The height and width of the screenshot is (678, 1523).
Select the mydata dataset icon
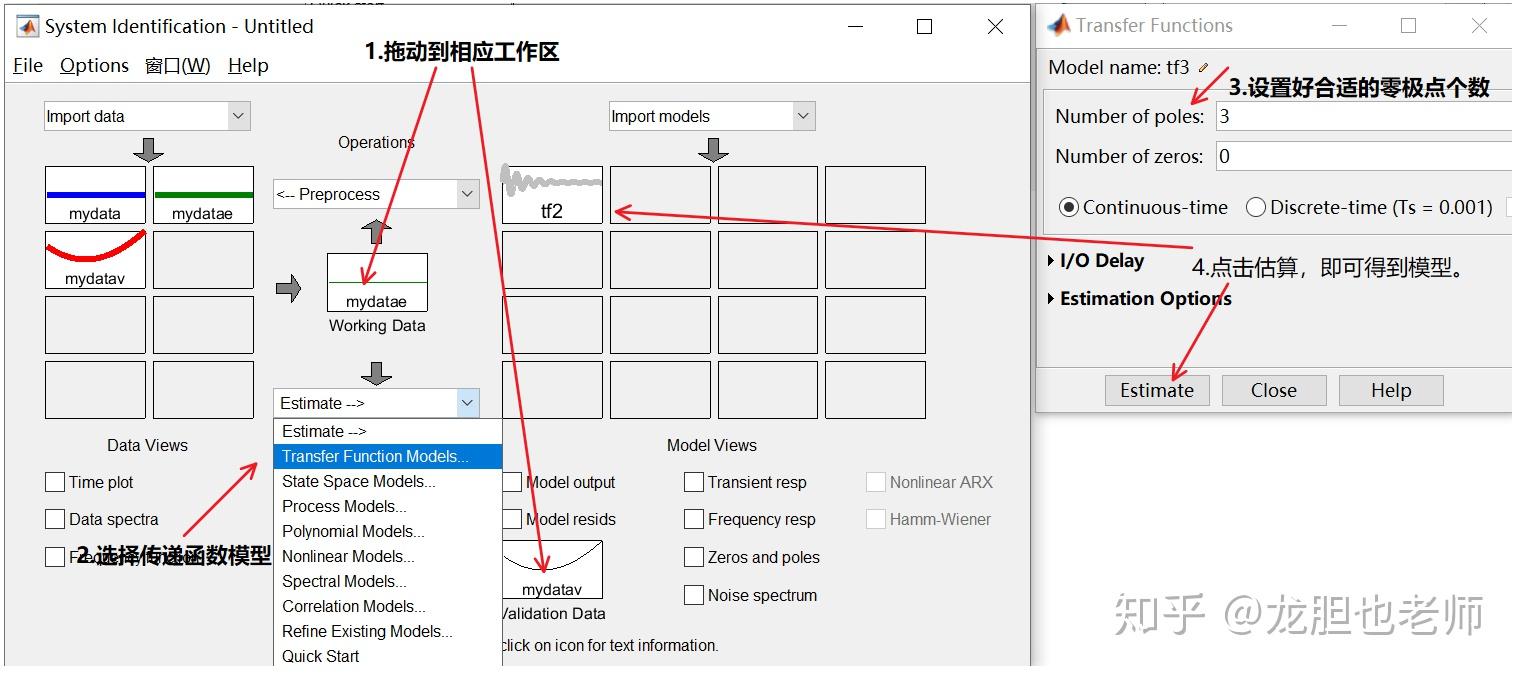click(x=95, y=195)
